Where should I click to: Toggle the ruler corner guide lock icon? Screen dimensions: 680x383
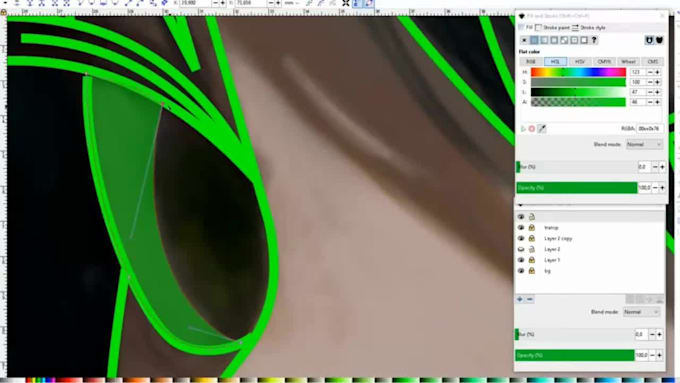click(3, 12)
